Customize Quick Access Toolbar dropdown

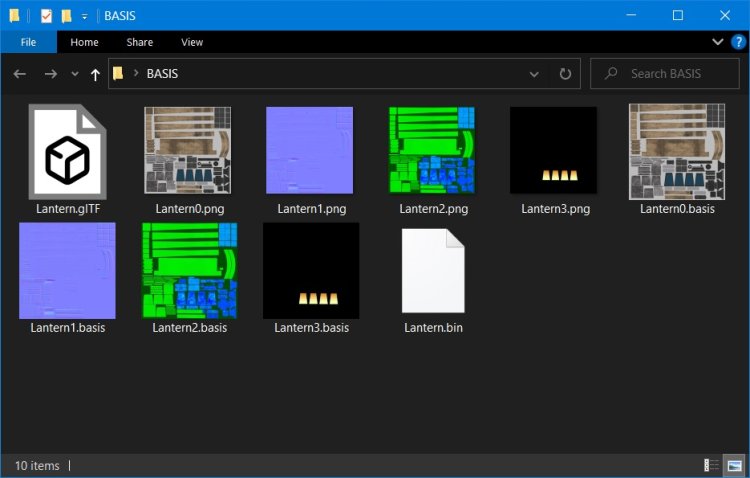85,16
